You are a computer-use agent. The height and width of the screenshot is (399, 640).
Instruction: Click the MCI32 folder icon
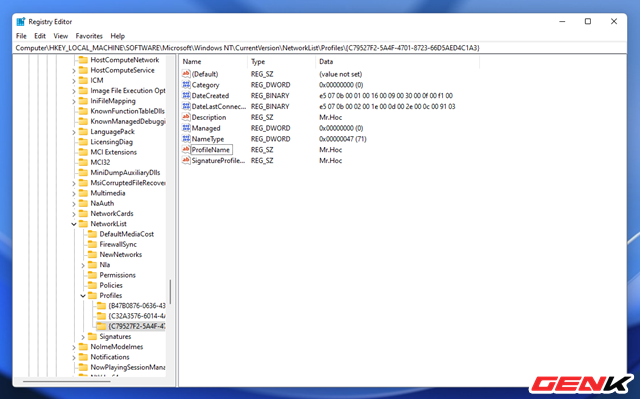(x=83, y=162)
